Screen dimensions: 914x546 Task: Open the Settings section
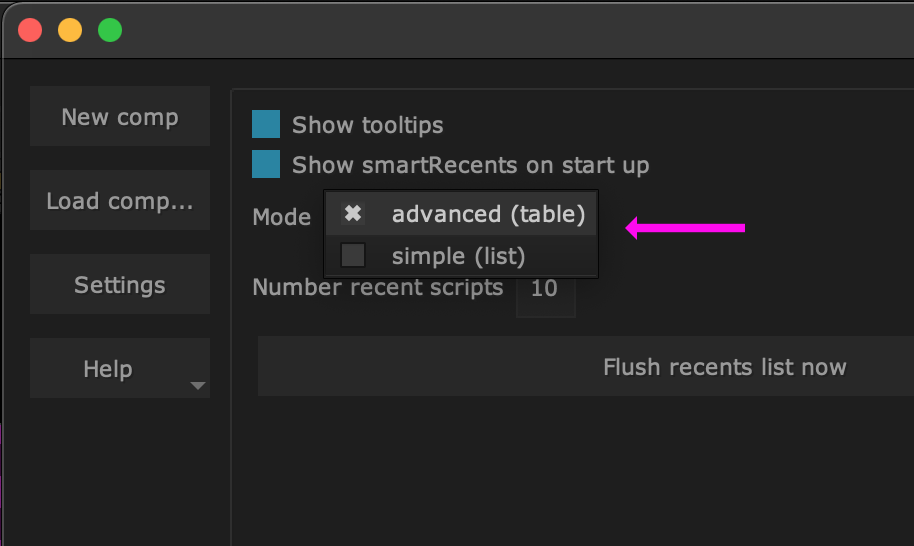click(x=120, y=285)
